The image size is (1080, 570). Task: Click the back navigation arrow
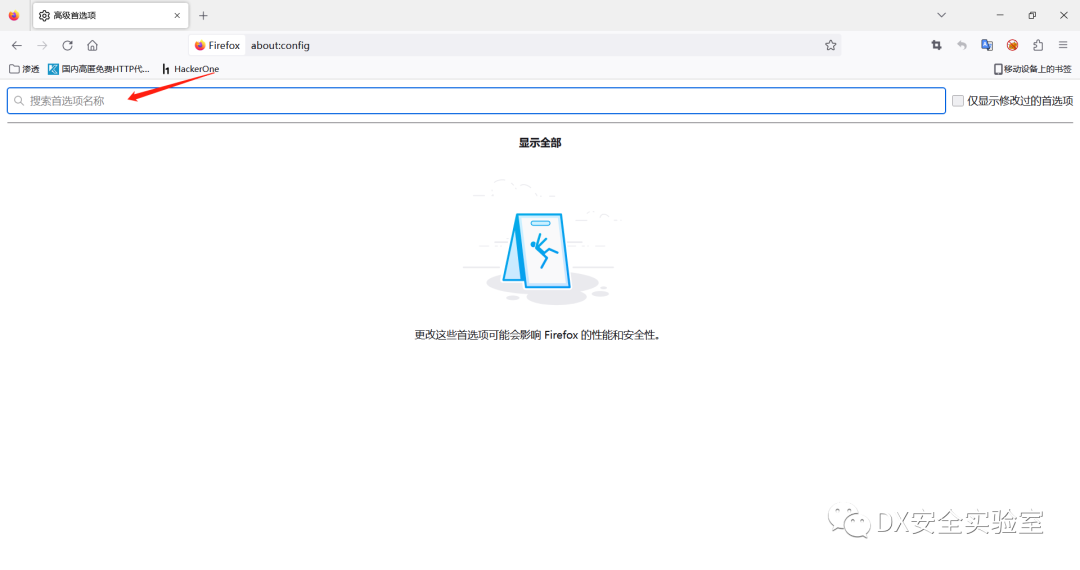coord(17,45)
